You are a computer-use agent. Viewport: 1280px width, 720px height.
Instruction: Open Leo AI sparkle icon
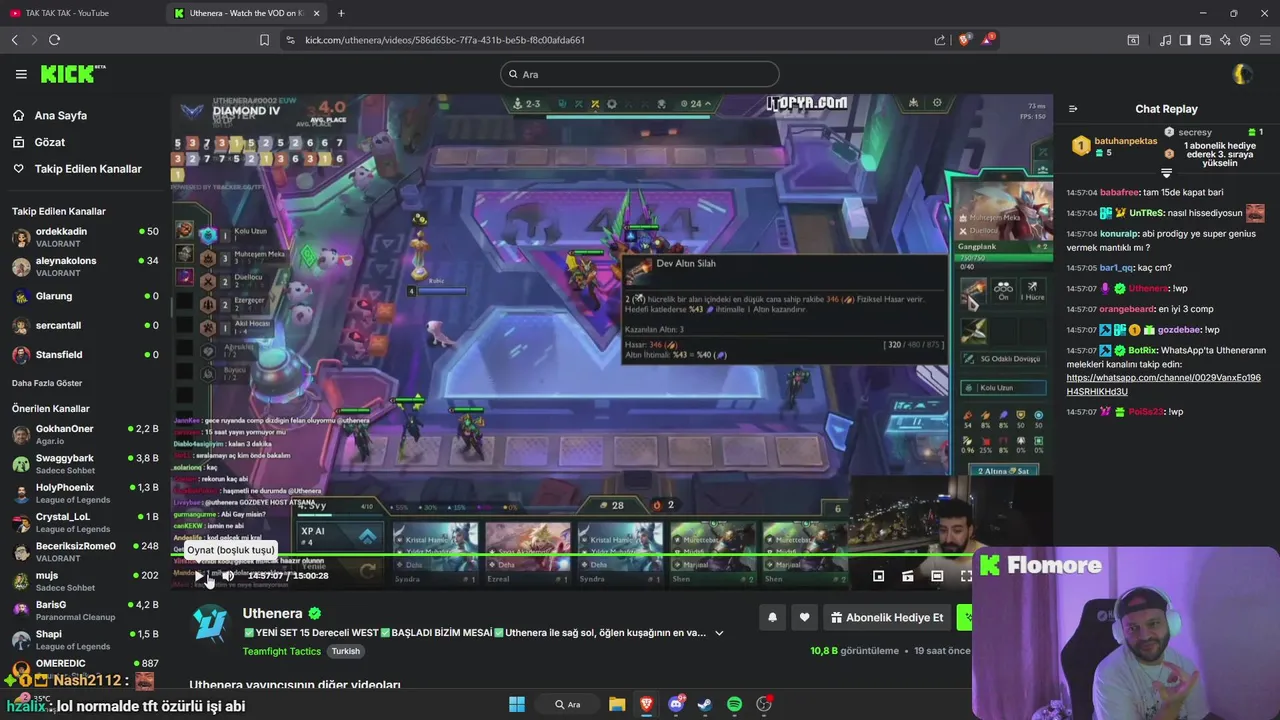click(x=1225, y=40)
